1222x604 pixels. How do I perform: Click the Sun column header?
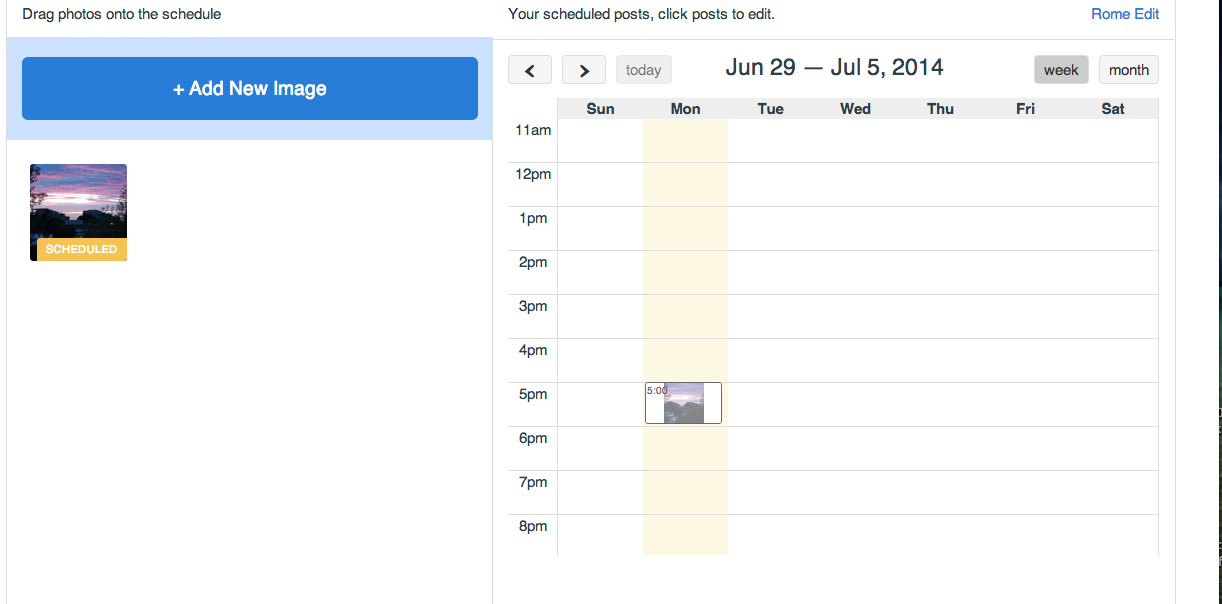[600, 109]
